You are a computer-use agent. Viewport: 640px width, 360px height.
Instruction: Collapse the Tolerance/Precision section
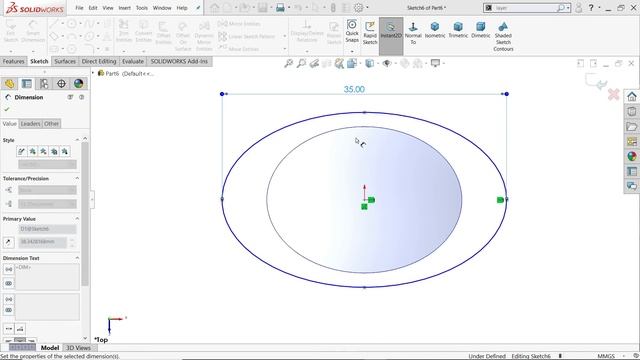77,178
